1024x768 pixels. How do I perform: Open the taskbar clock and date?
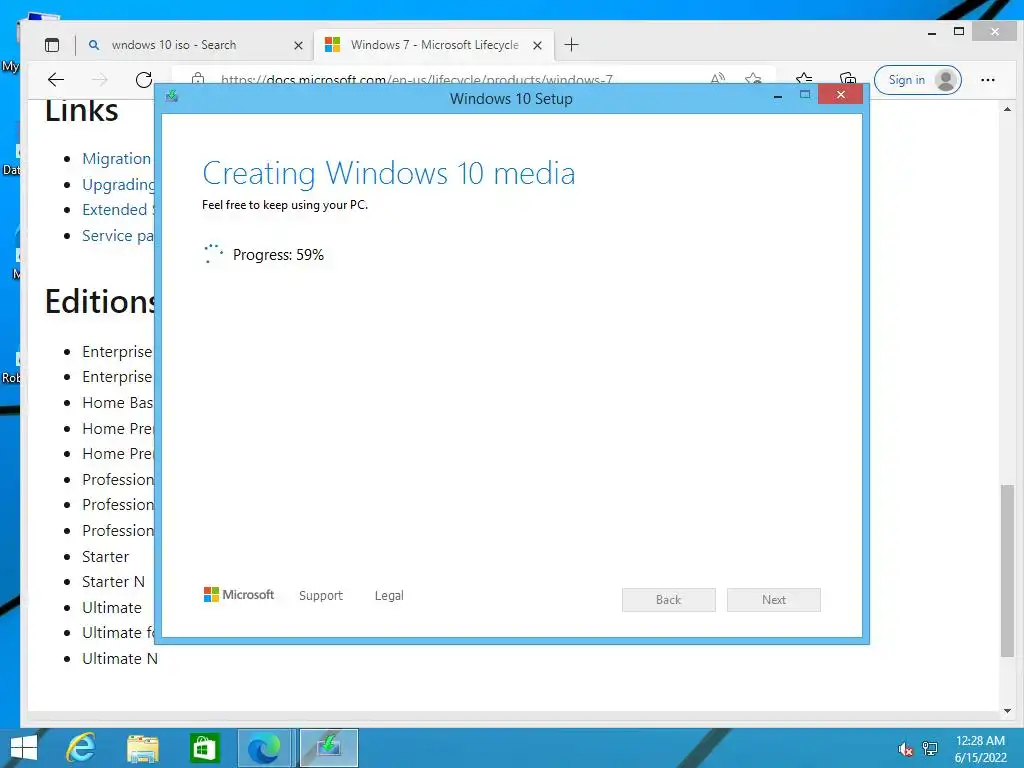click(980, 748)
